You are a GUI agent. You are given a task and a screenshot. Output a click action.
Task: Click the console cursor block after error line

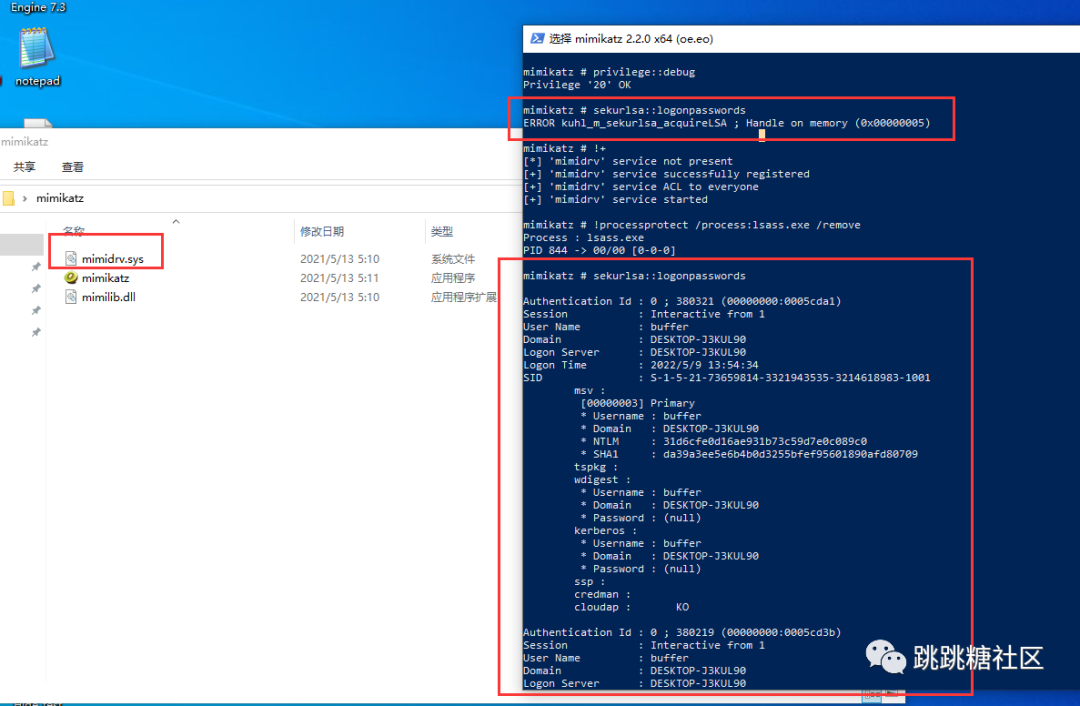762,136
